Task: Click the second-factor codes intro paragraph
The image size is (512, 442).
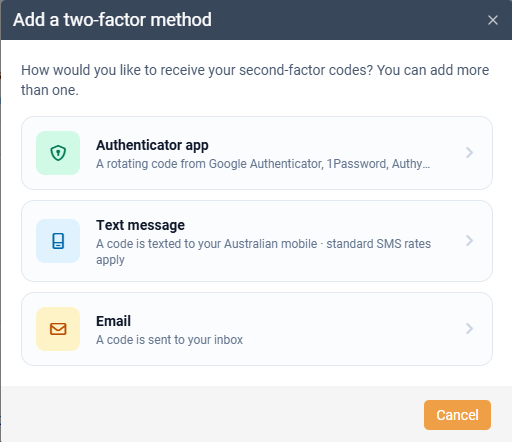Action: coord(255,80)
